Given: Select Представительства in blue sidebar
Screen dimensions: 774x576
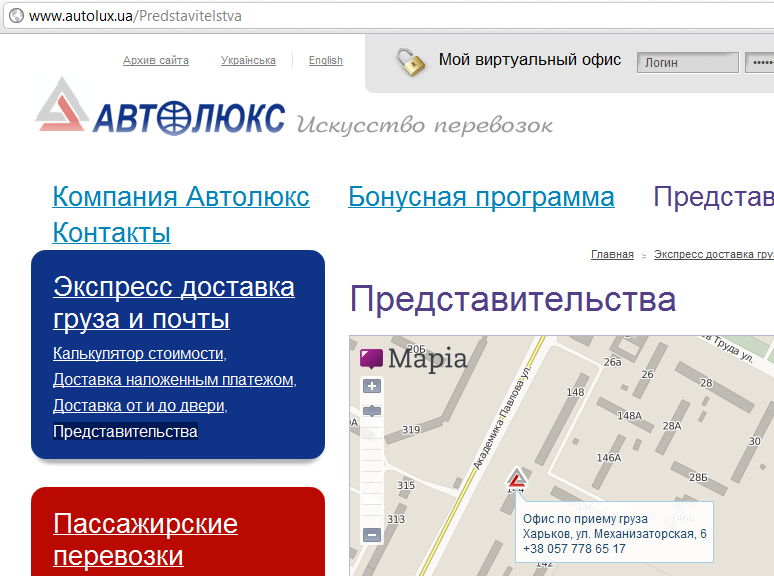Looking at the screenshot, I should pos(125,431).
